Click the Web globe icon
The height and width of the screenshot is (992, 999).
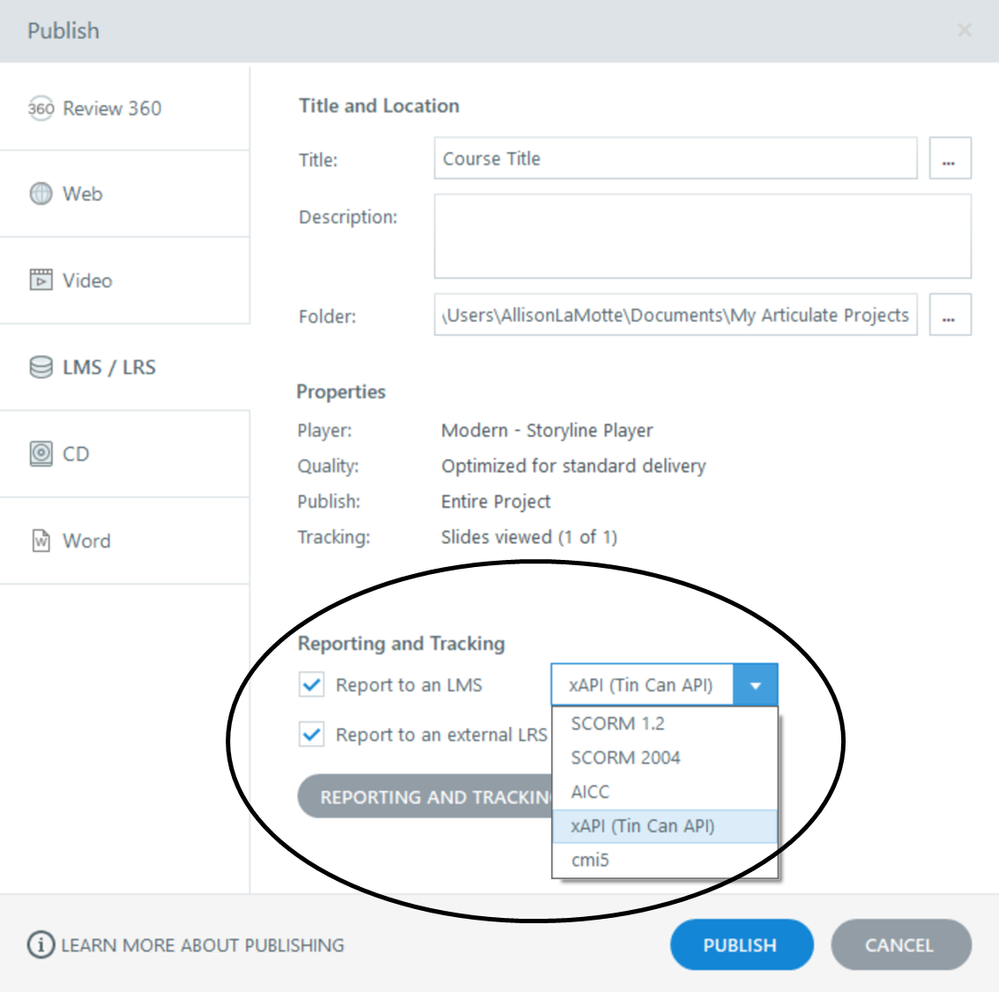(x=41, y=194)
